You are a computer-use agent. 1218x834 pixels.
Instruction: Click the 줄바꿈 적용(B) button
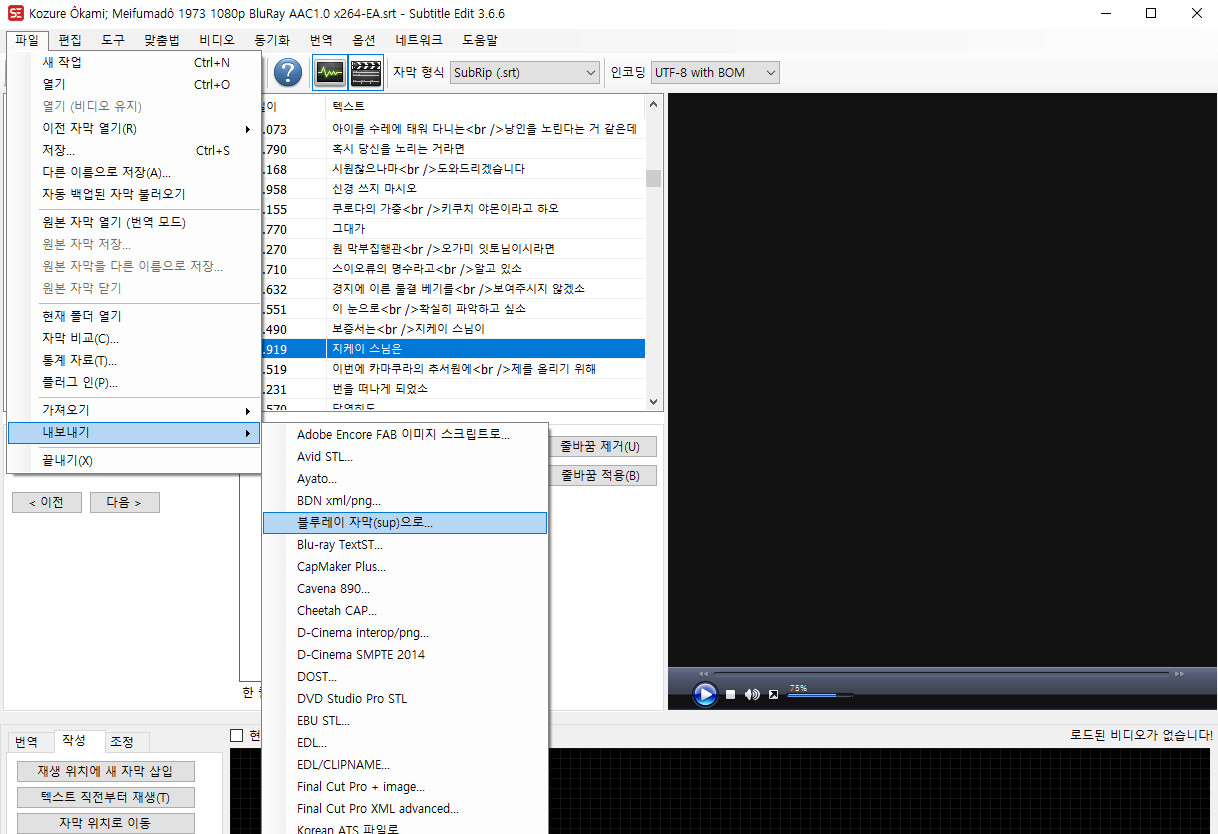(602, 475)
